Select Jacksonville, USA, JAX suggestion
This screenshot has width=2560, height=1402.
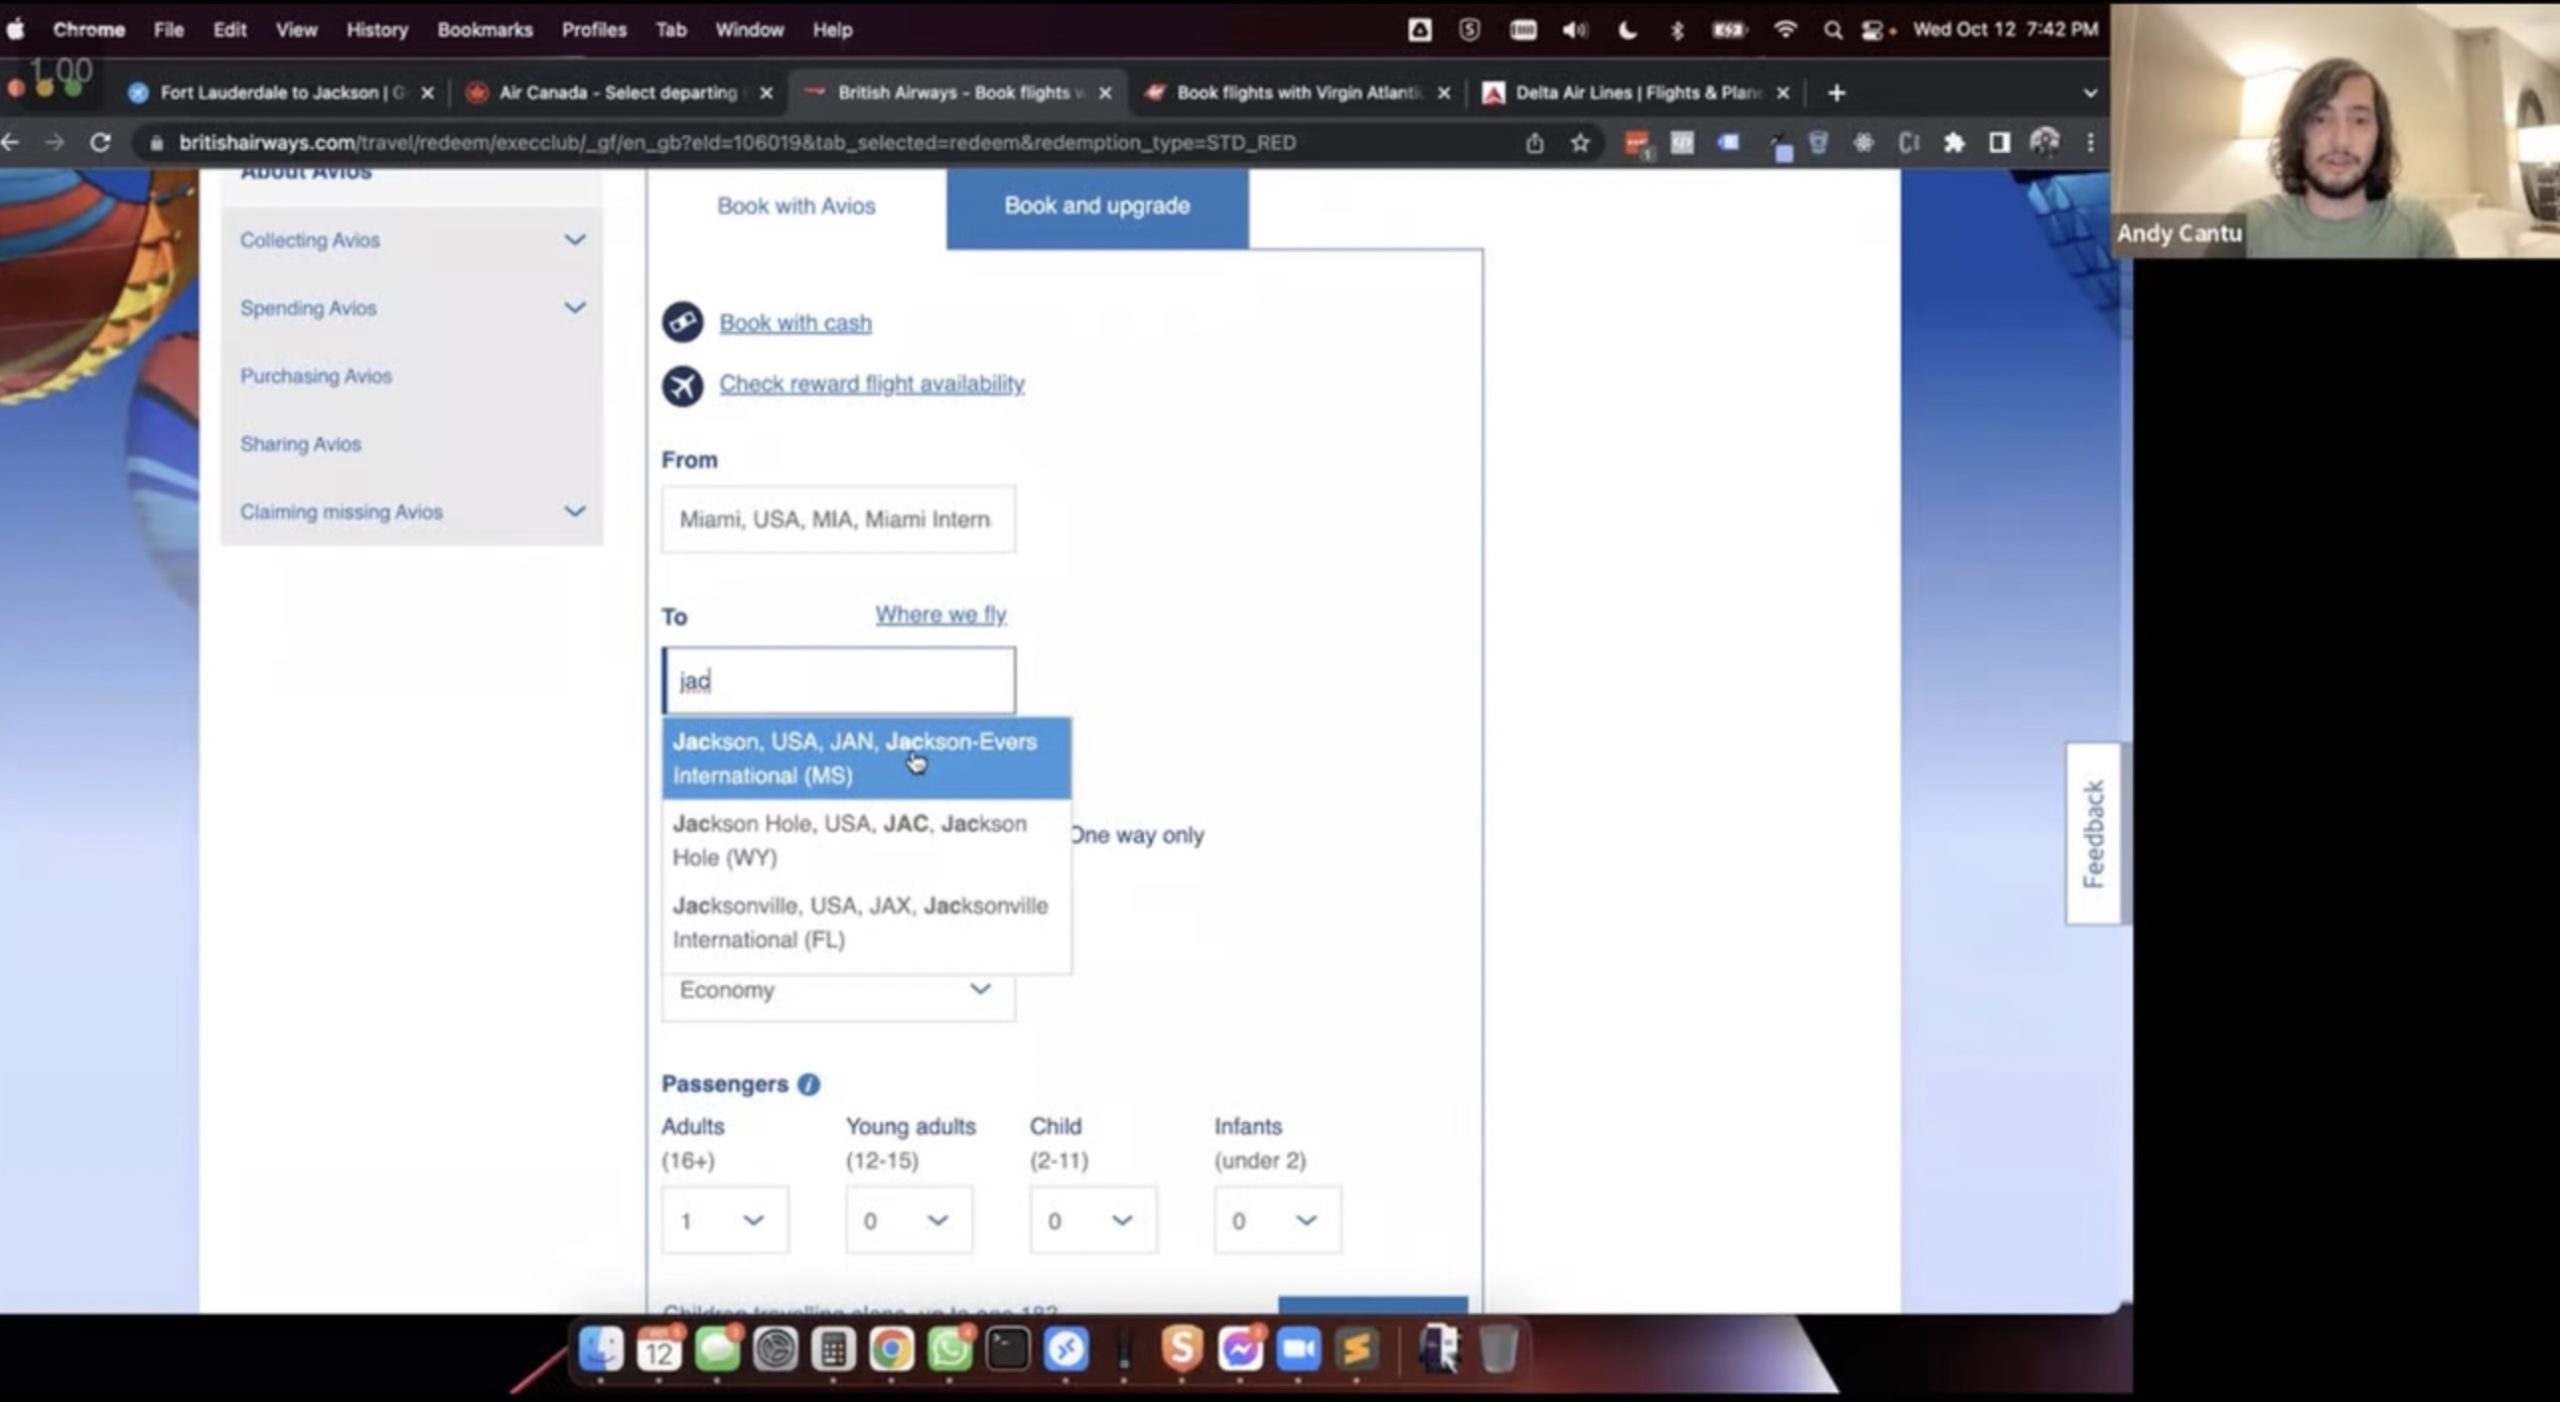tap(866, 922)
